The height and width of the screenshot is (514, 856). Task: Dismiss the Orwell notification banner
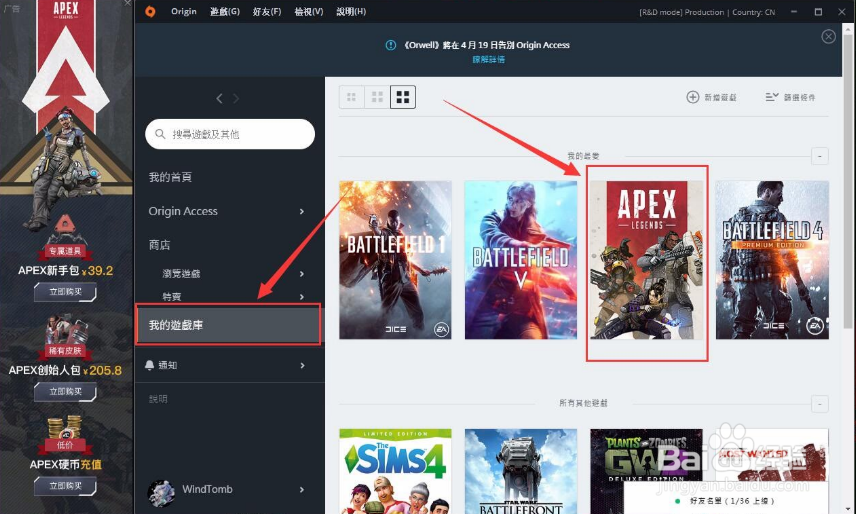click(828, 37)
